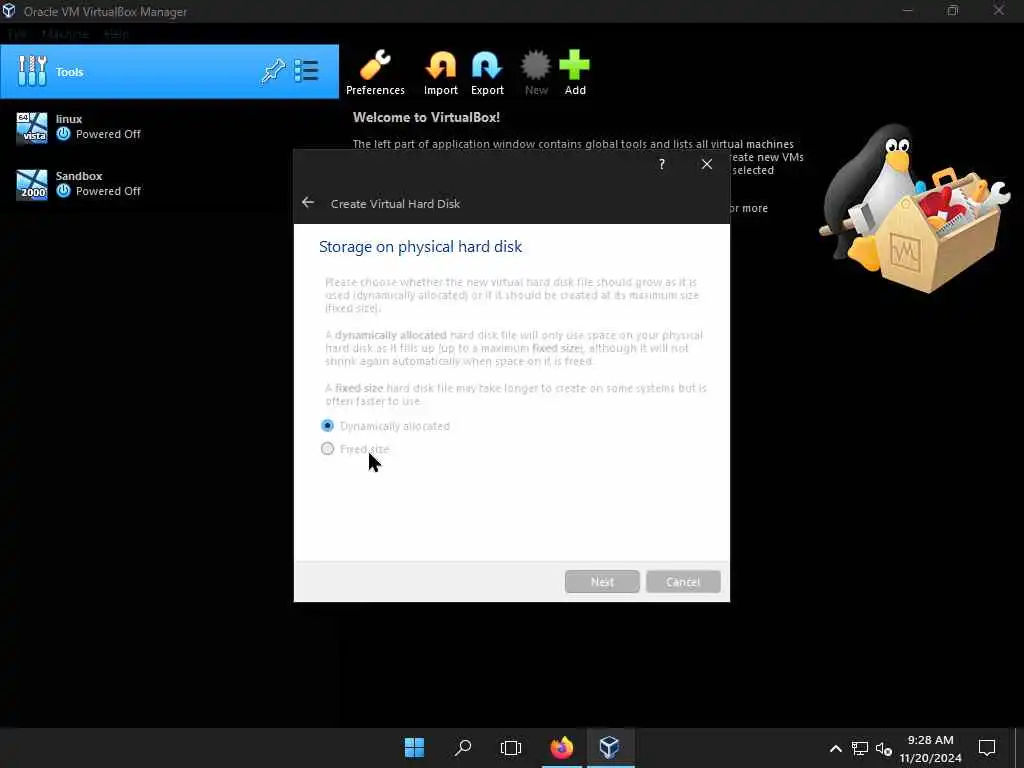Click the Sandbox VM 2000 icon

pos(32,184)
